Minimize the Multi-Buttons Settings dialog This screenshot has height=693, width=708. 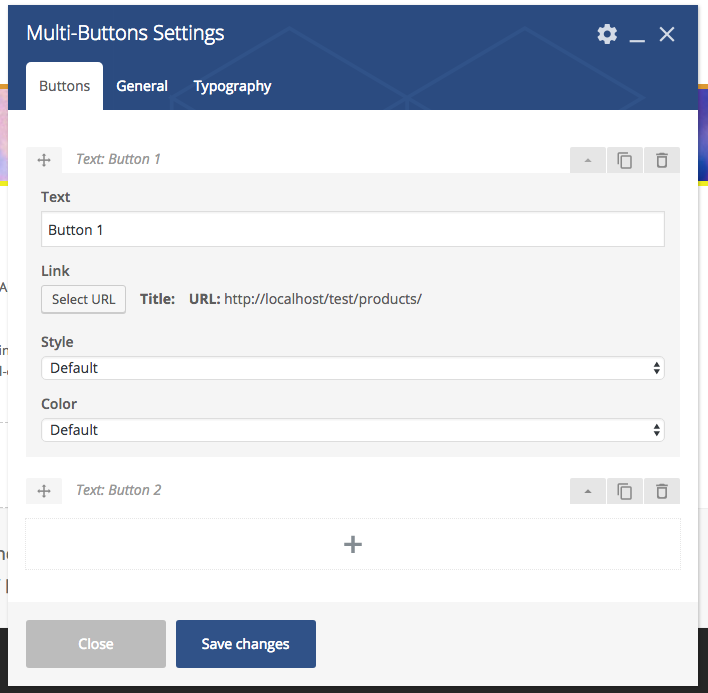coord(637,35)
